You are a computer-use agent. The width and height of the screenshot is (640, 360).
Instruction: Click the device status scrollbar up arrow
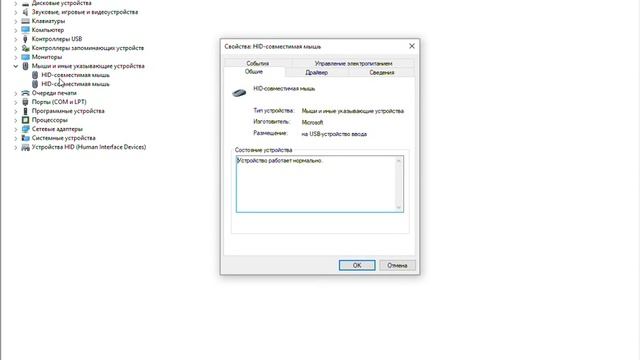click(398, 161)
